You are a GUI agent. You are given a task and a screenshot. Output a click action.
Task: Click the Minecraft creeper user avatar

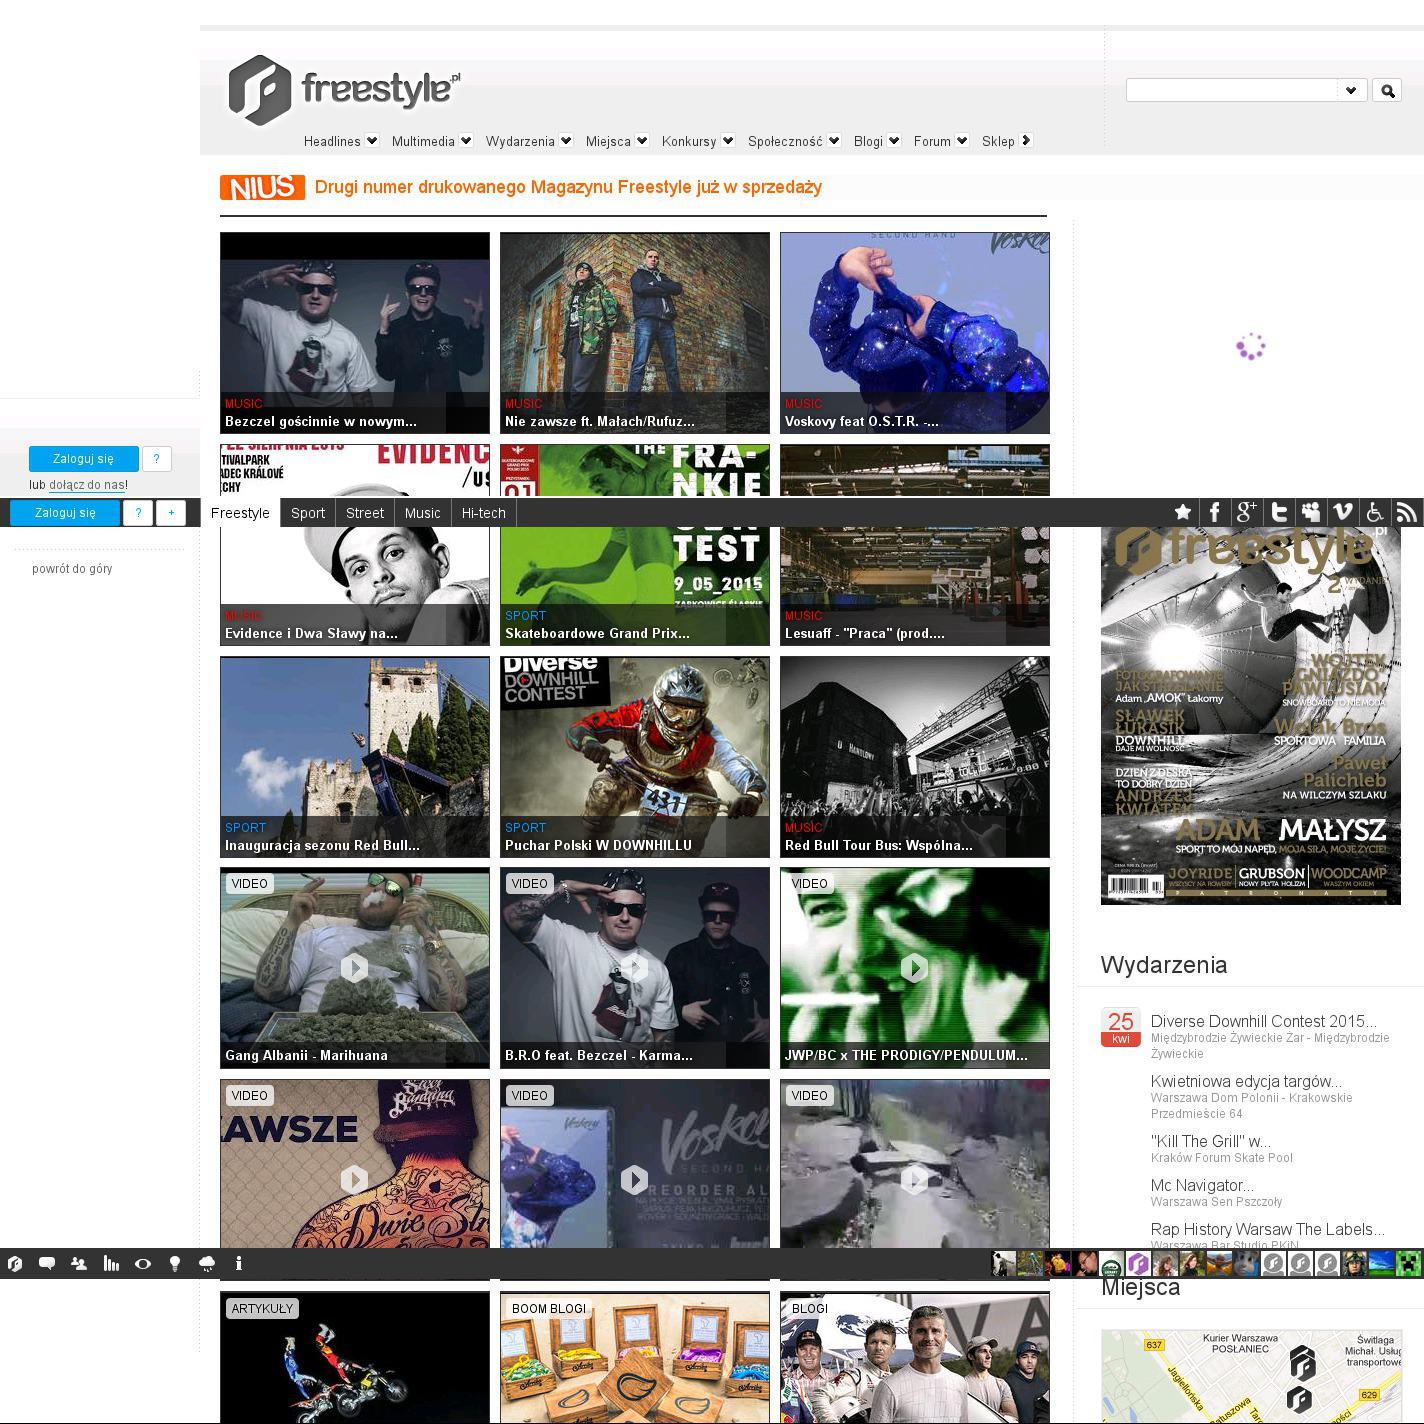click(1408, 1263)
